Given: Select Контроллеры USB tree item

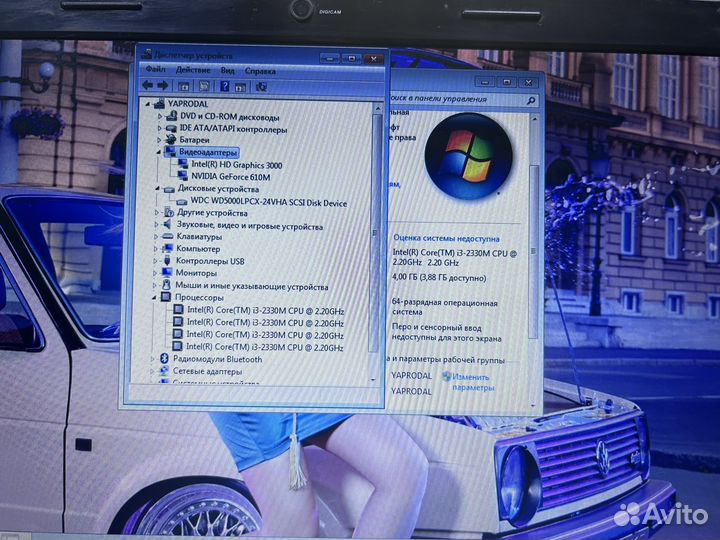Looking at the screenshot, I should (x=210, y=261).
